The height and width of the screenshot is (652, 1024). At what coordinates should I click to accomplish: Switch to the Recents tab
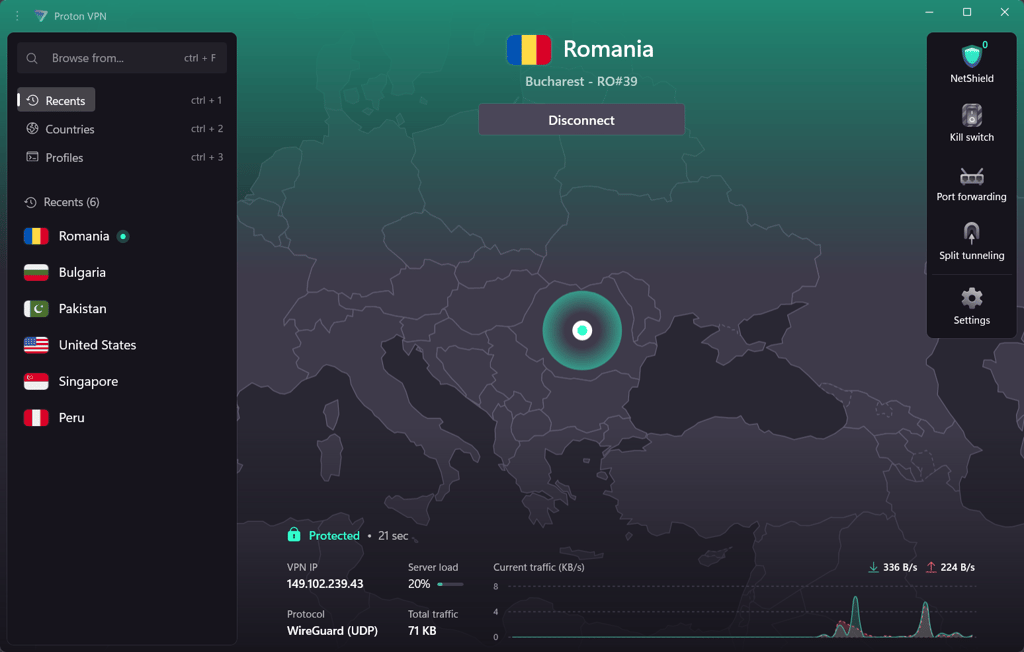pyautogui.click(x=56, y=100)
